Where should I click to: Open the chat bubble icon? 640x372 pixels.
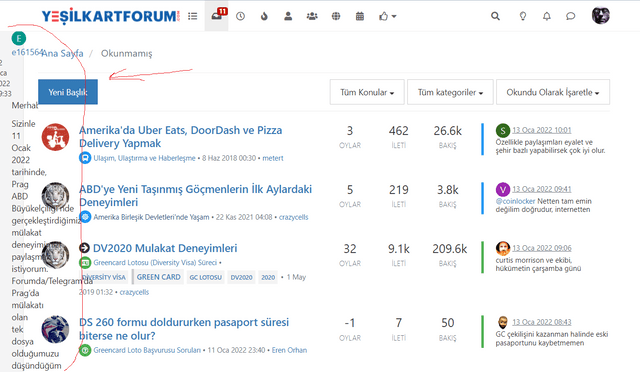(571, 16)
